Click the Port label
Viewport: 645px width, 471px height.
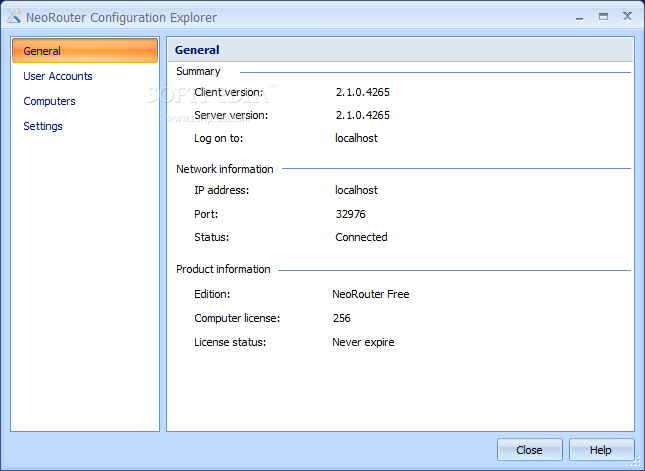click(206, 214)
